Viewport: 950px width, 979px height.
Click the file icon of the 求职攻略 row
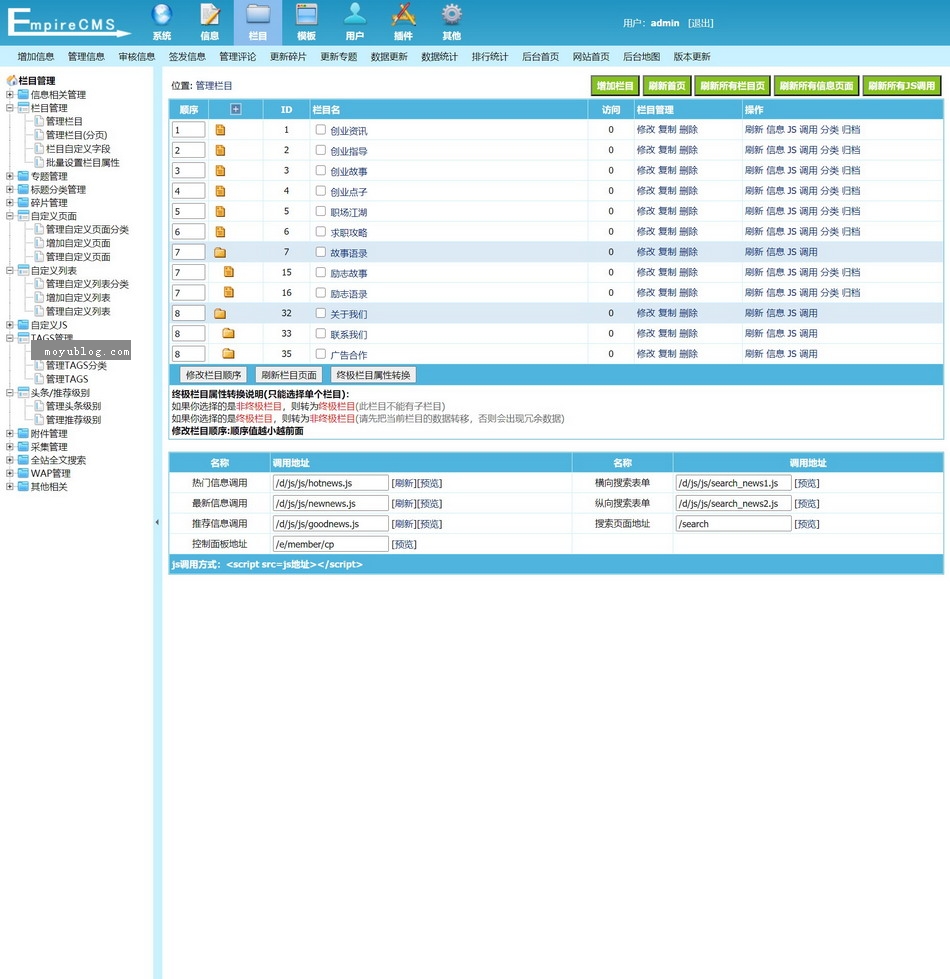click(x=220, y=232)
